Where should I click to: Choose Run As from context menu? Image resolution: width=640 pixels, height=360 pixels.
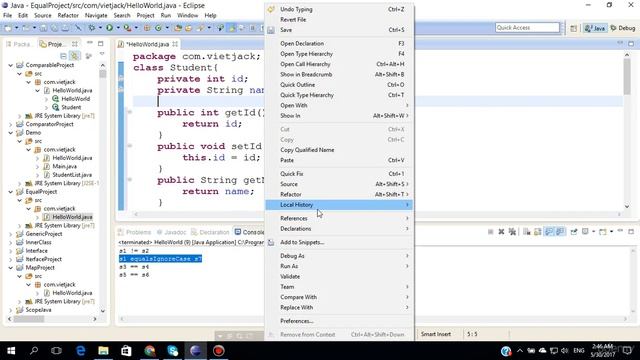[x=339, y=266]
